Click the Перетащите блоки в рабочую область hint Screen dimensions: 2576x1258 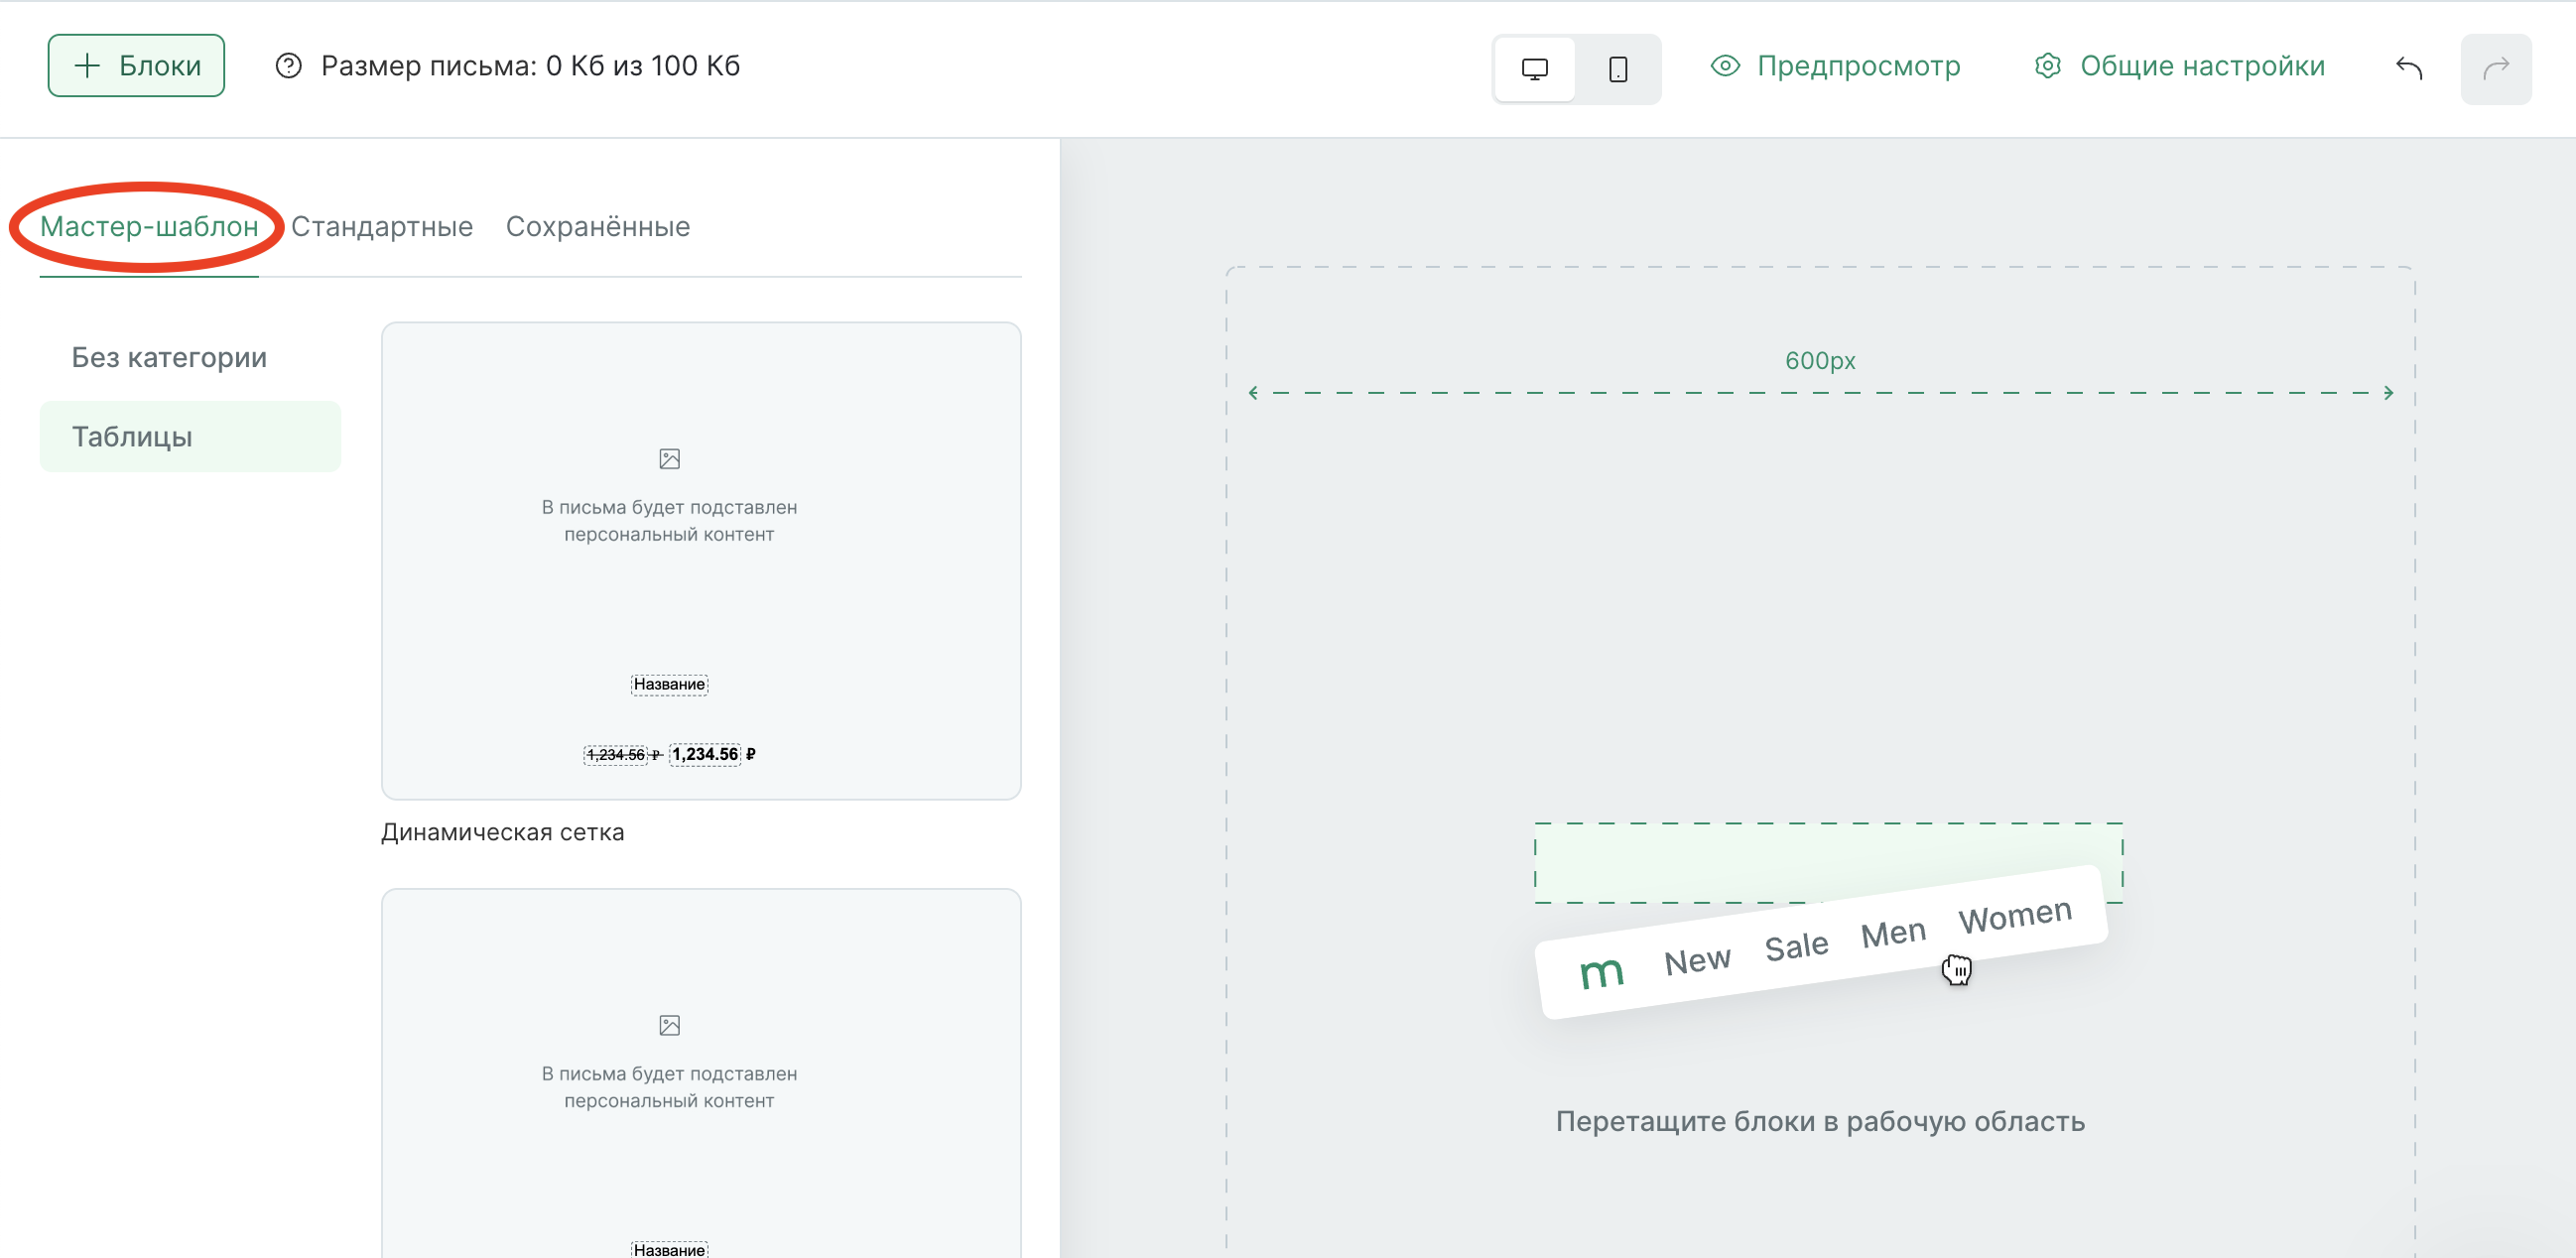(x=1820, y=1121)
